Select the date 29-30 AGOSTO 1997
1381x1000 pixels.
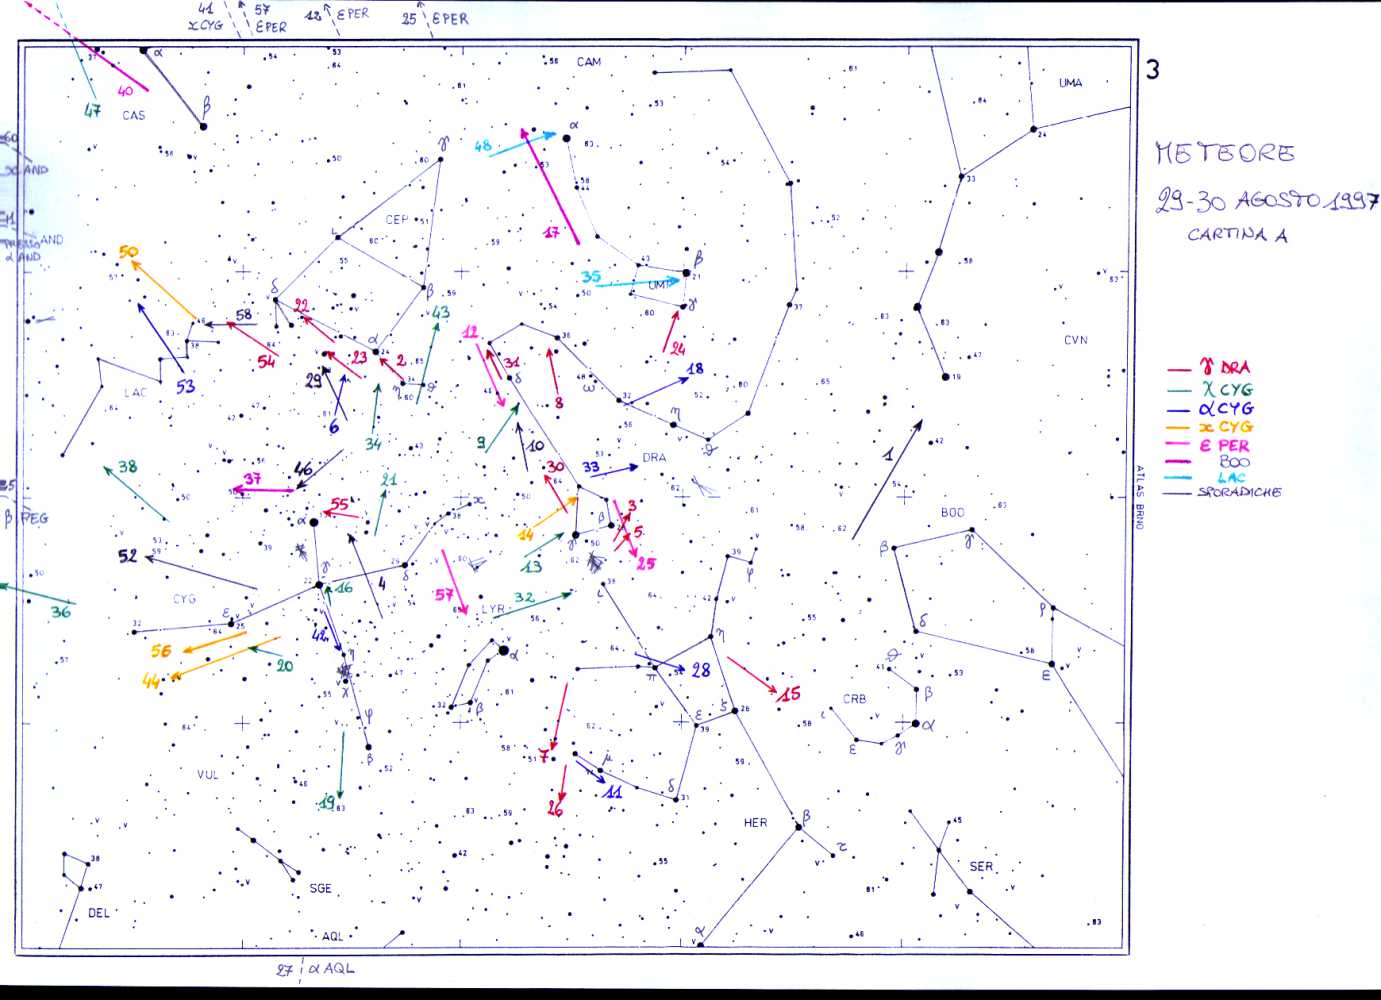coord(1267,201)
